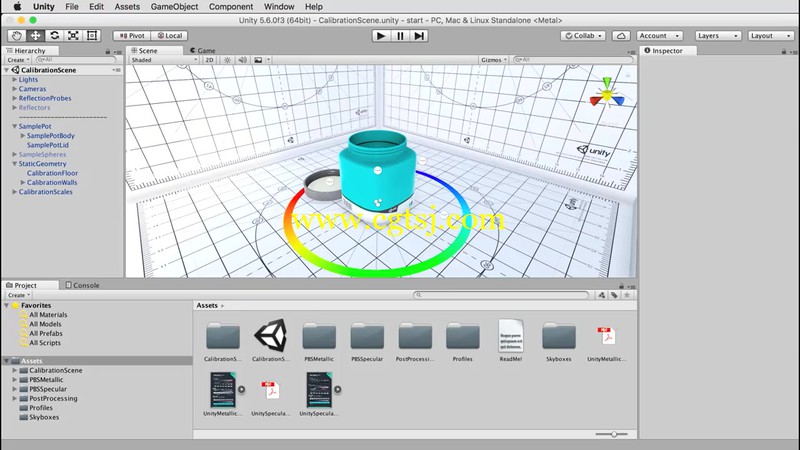
Task: Click the scene orientation gizmo
Action: click(x=607, y=95)
